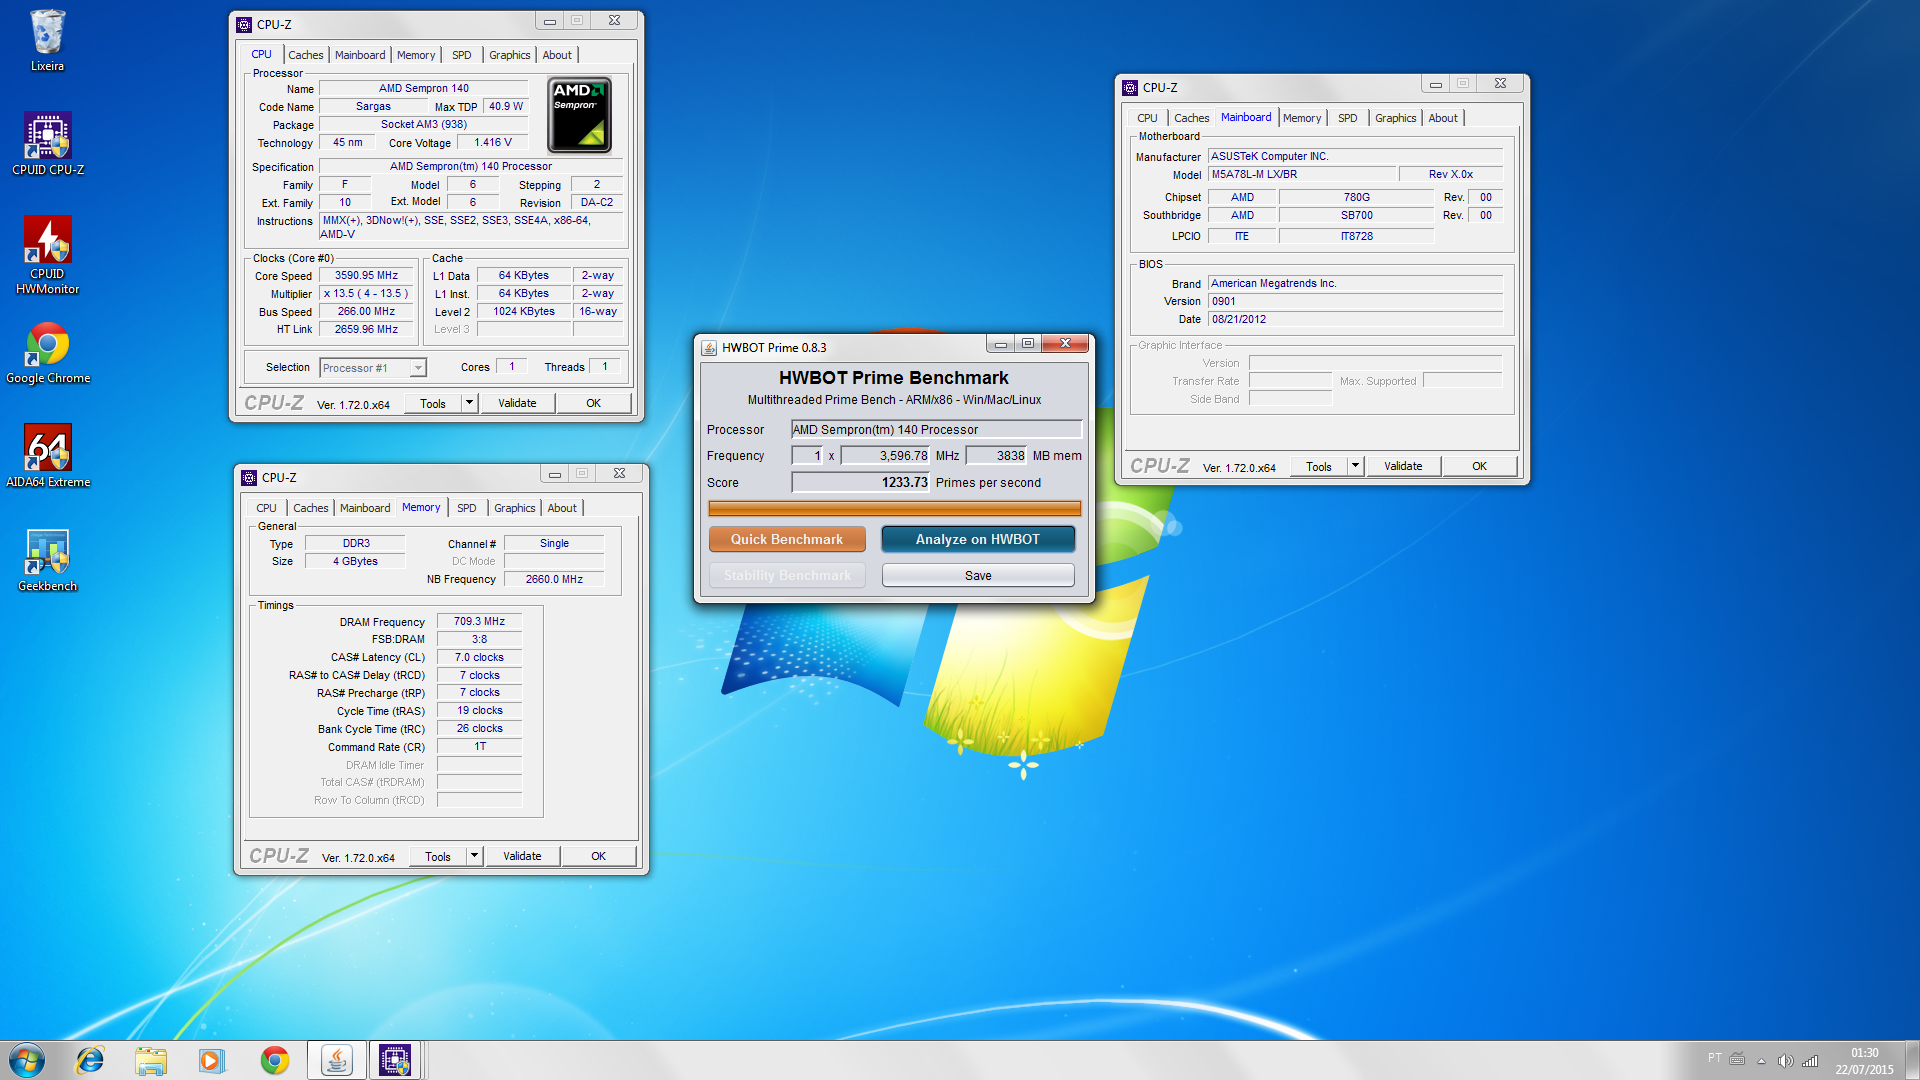
Task: Click BIOS date 08/21/2012
Action: 1355,319
